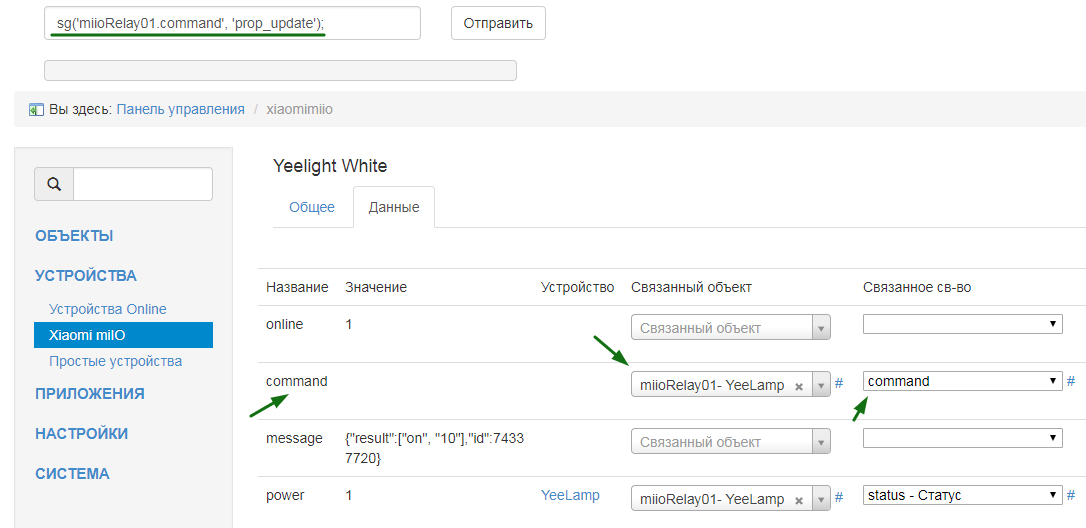Open linked property dropdown showing command
This screenshot has width=1086, height=528.
(x=962, y=381)
